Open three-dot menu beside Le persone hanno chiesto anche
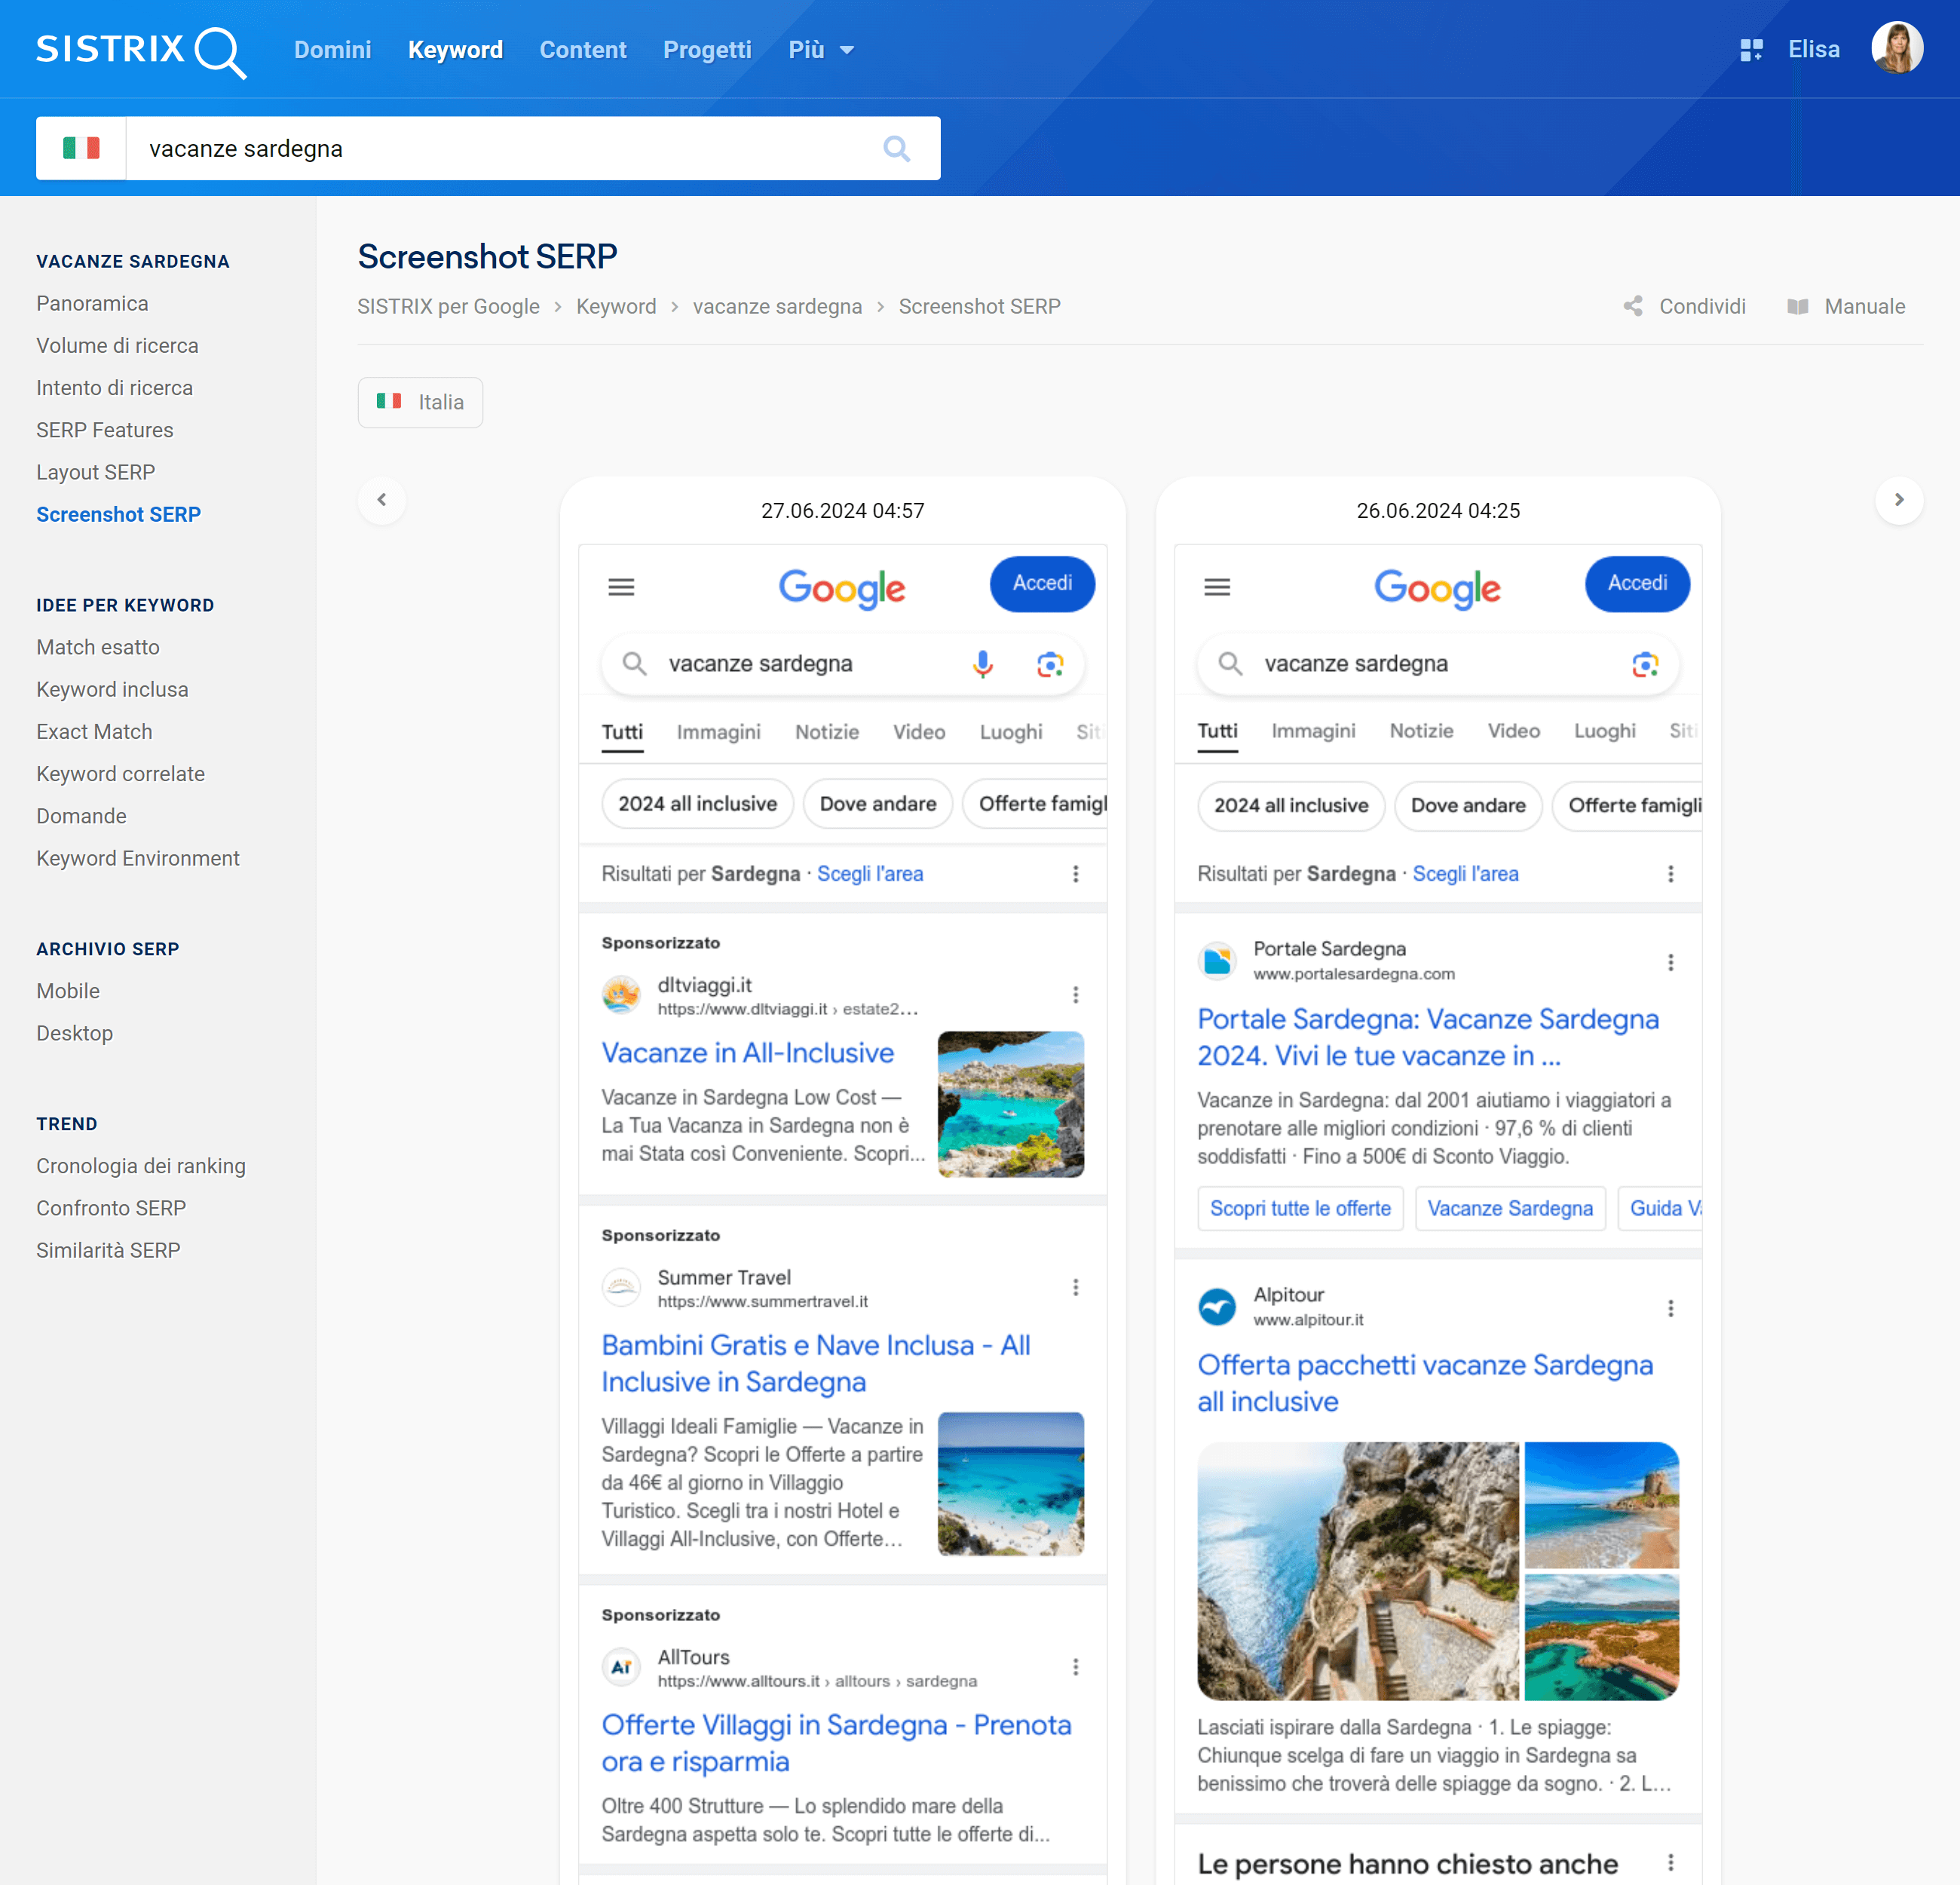Image resolution: width=1960 pixels, height=1885 pixels. point(1670,1862)
